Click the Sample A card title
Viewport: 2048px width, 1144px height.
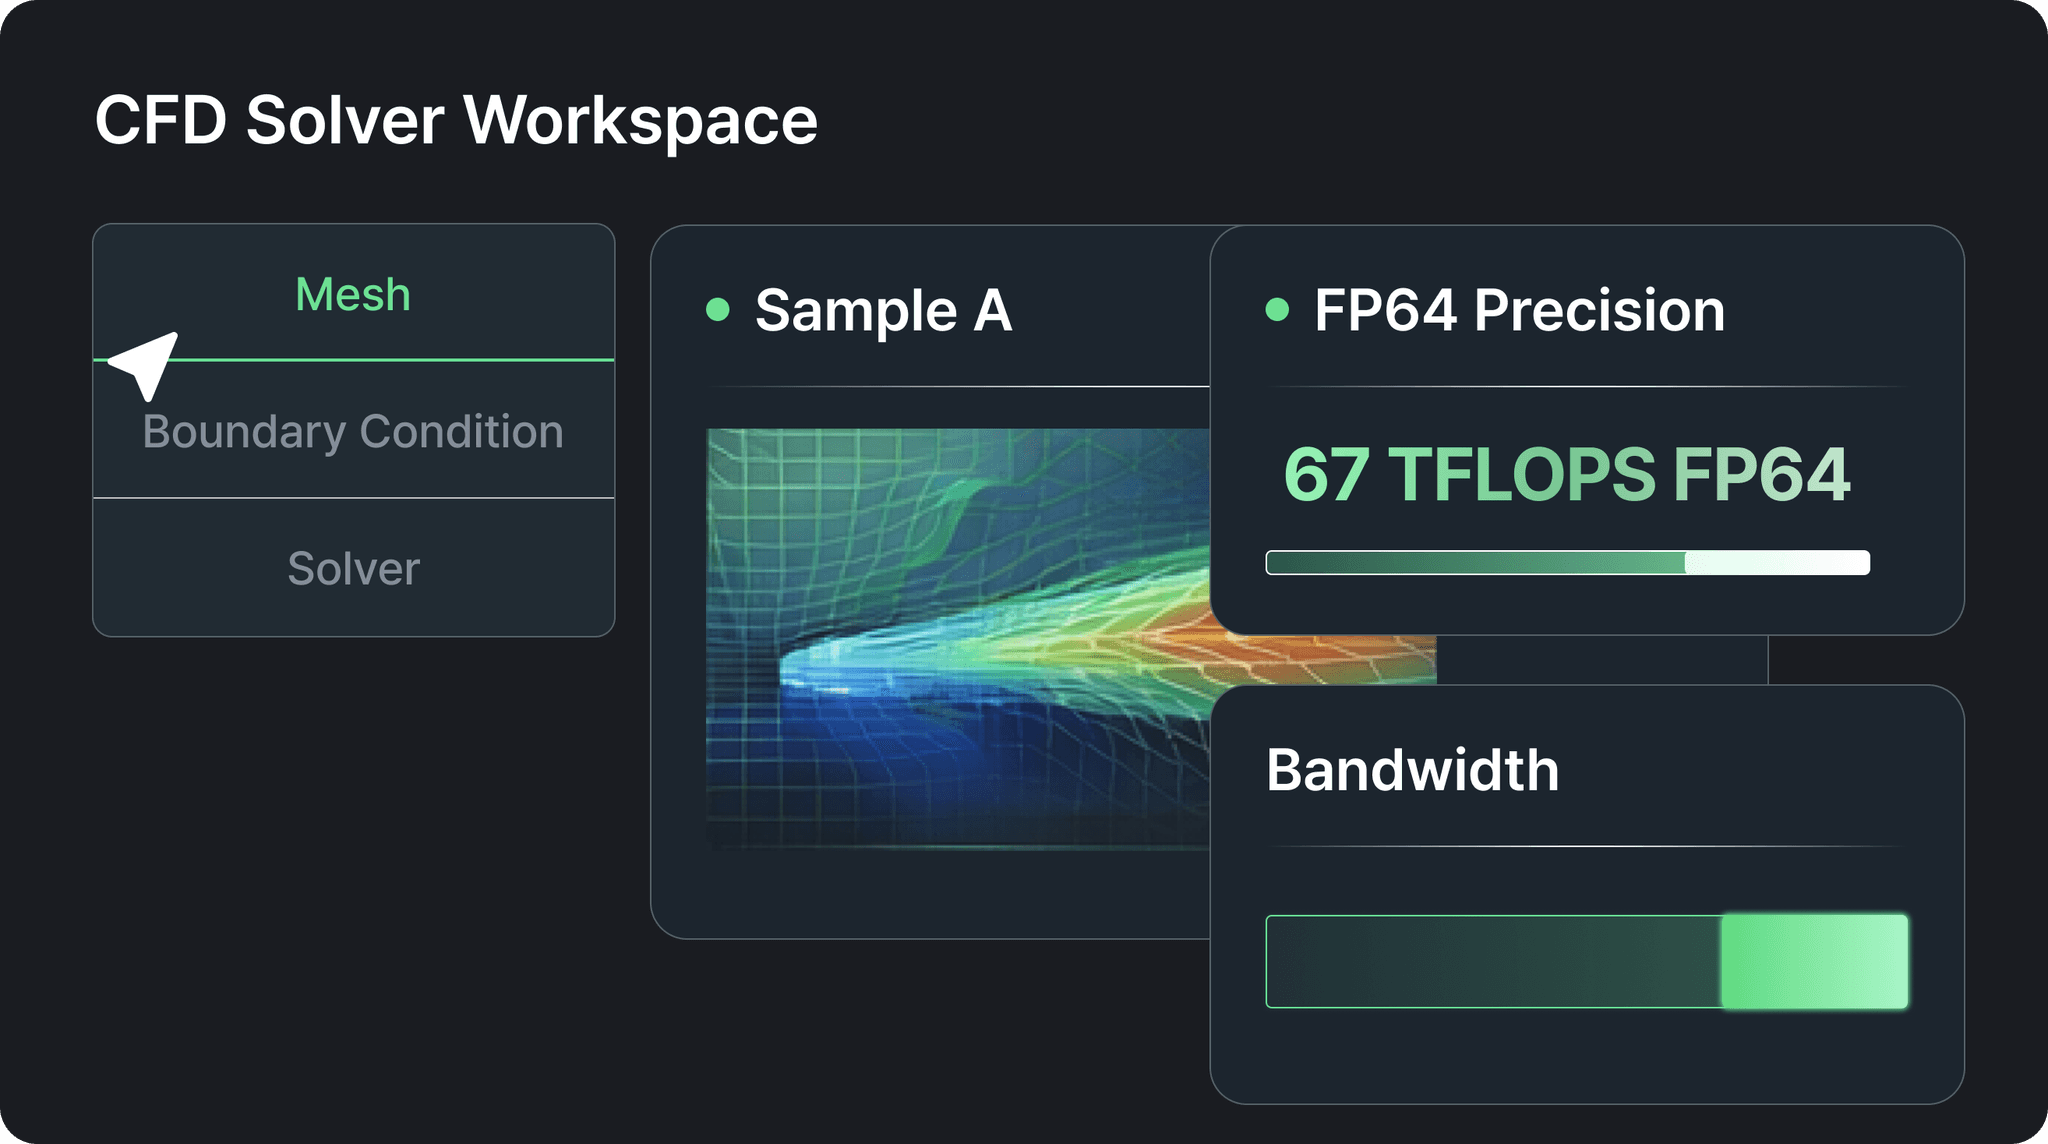(883, 310)
